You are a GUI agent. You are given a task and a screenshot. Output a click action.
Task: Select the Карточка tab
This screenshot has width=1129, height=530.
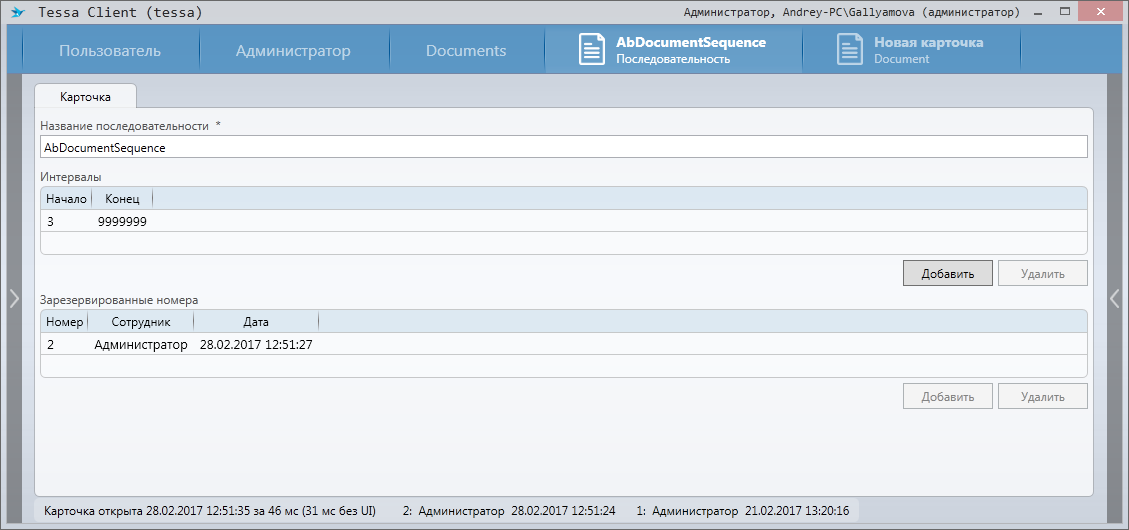click(x=85, y=97)
